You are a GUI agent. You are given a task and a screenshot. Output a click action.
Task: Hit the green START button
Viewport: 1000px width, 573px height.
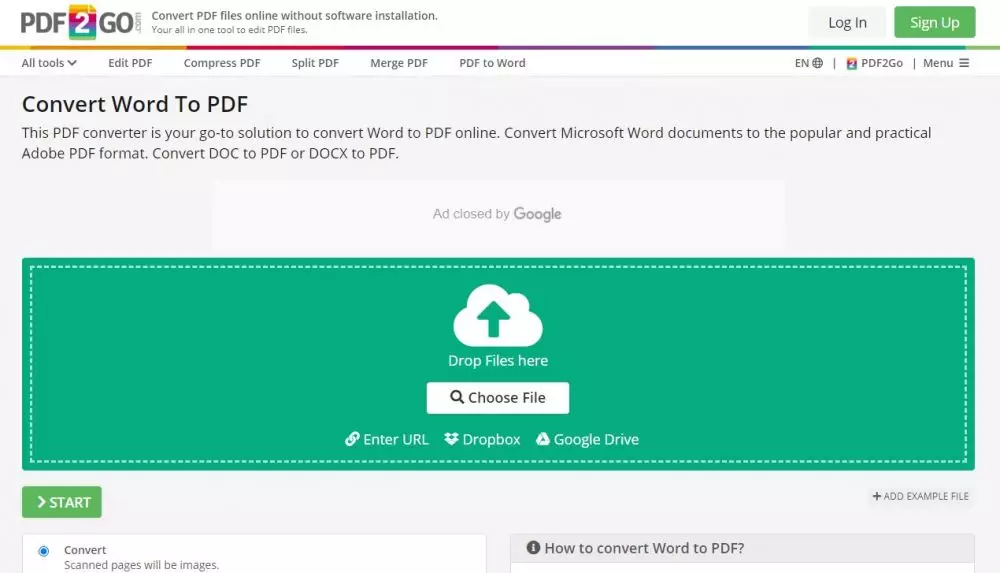point(62,502)
